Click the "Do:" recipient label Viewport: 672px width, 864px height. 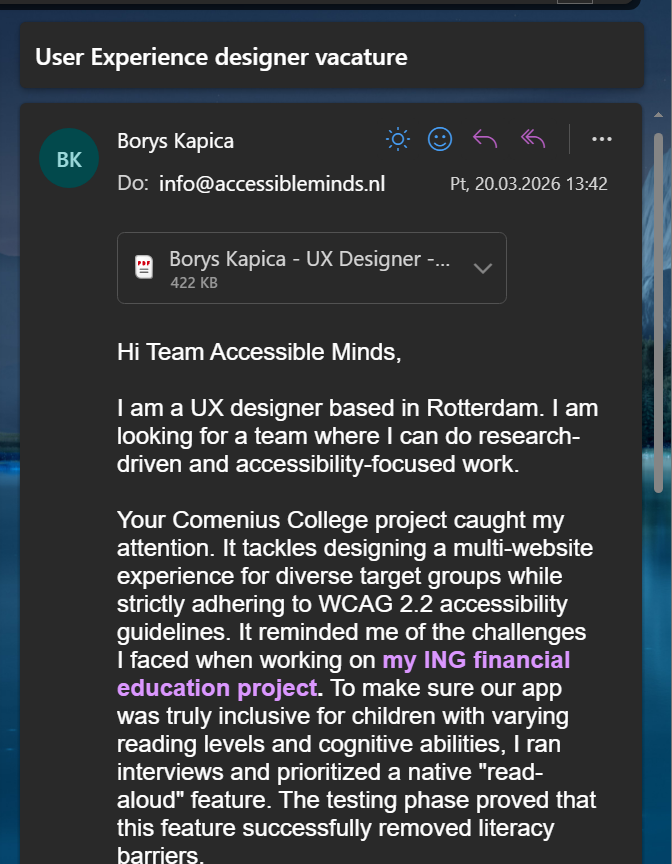coord(133,184)
